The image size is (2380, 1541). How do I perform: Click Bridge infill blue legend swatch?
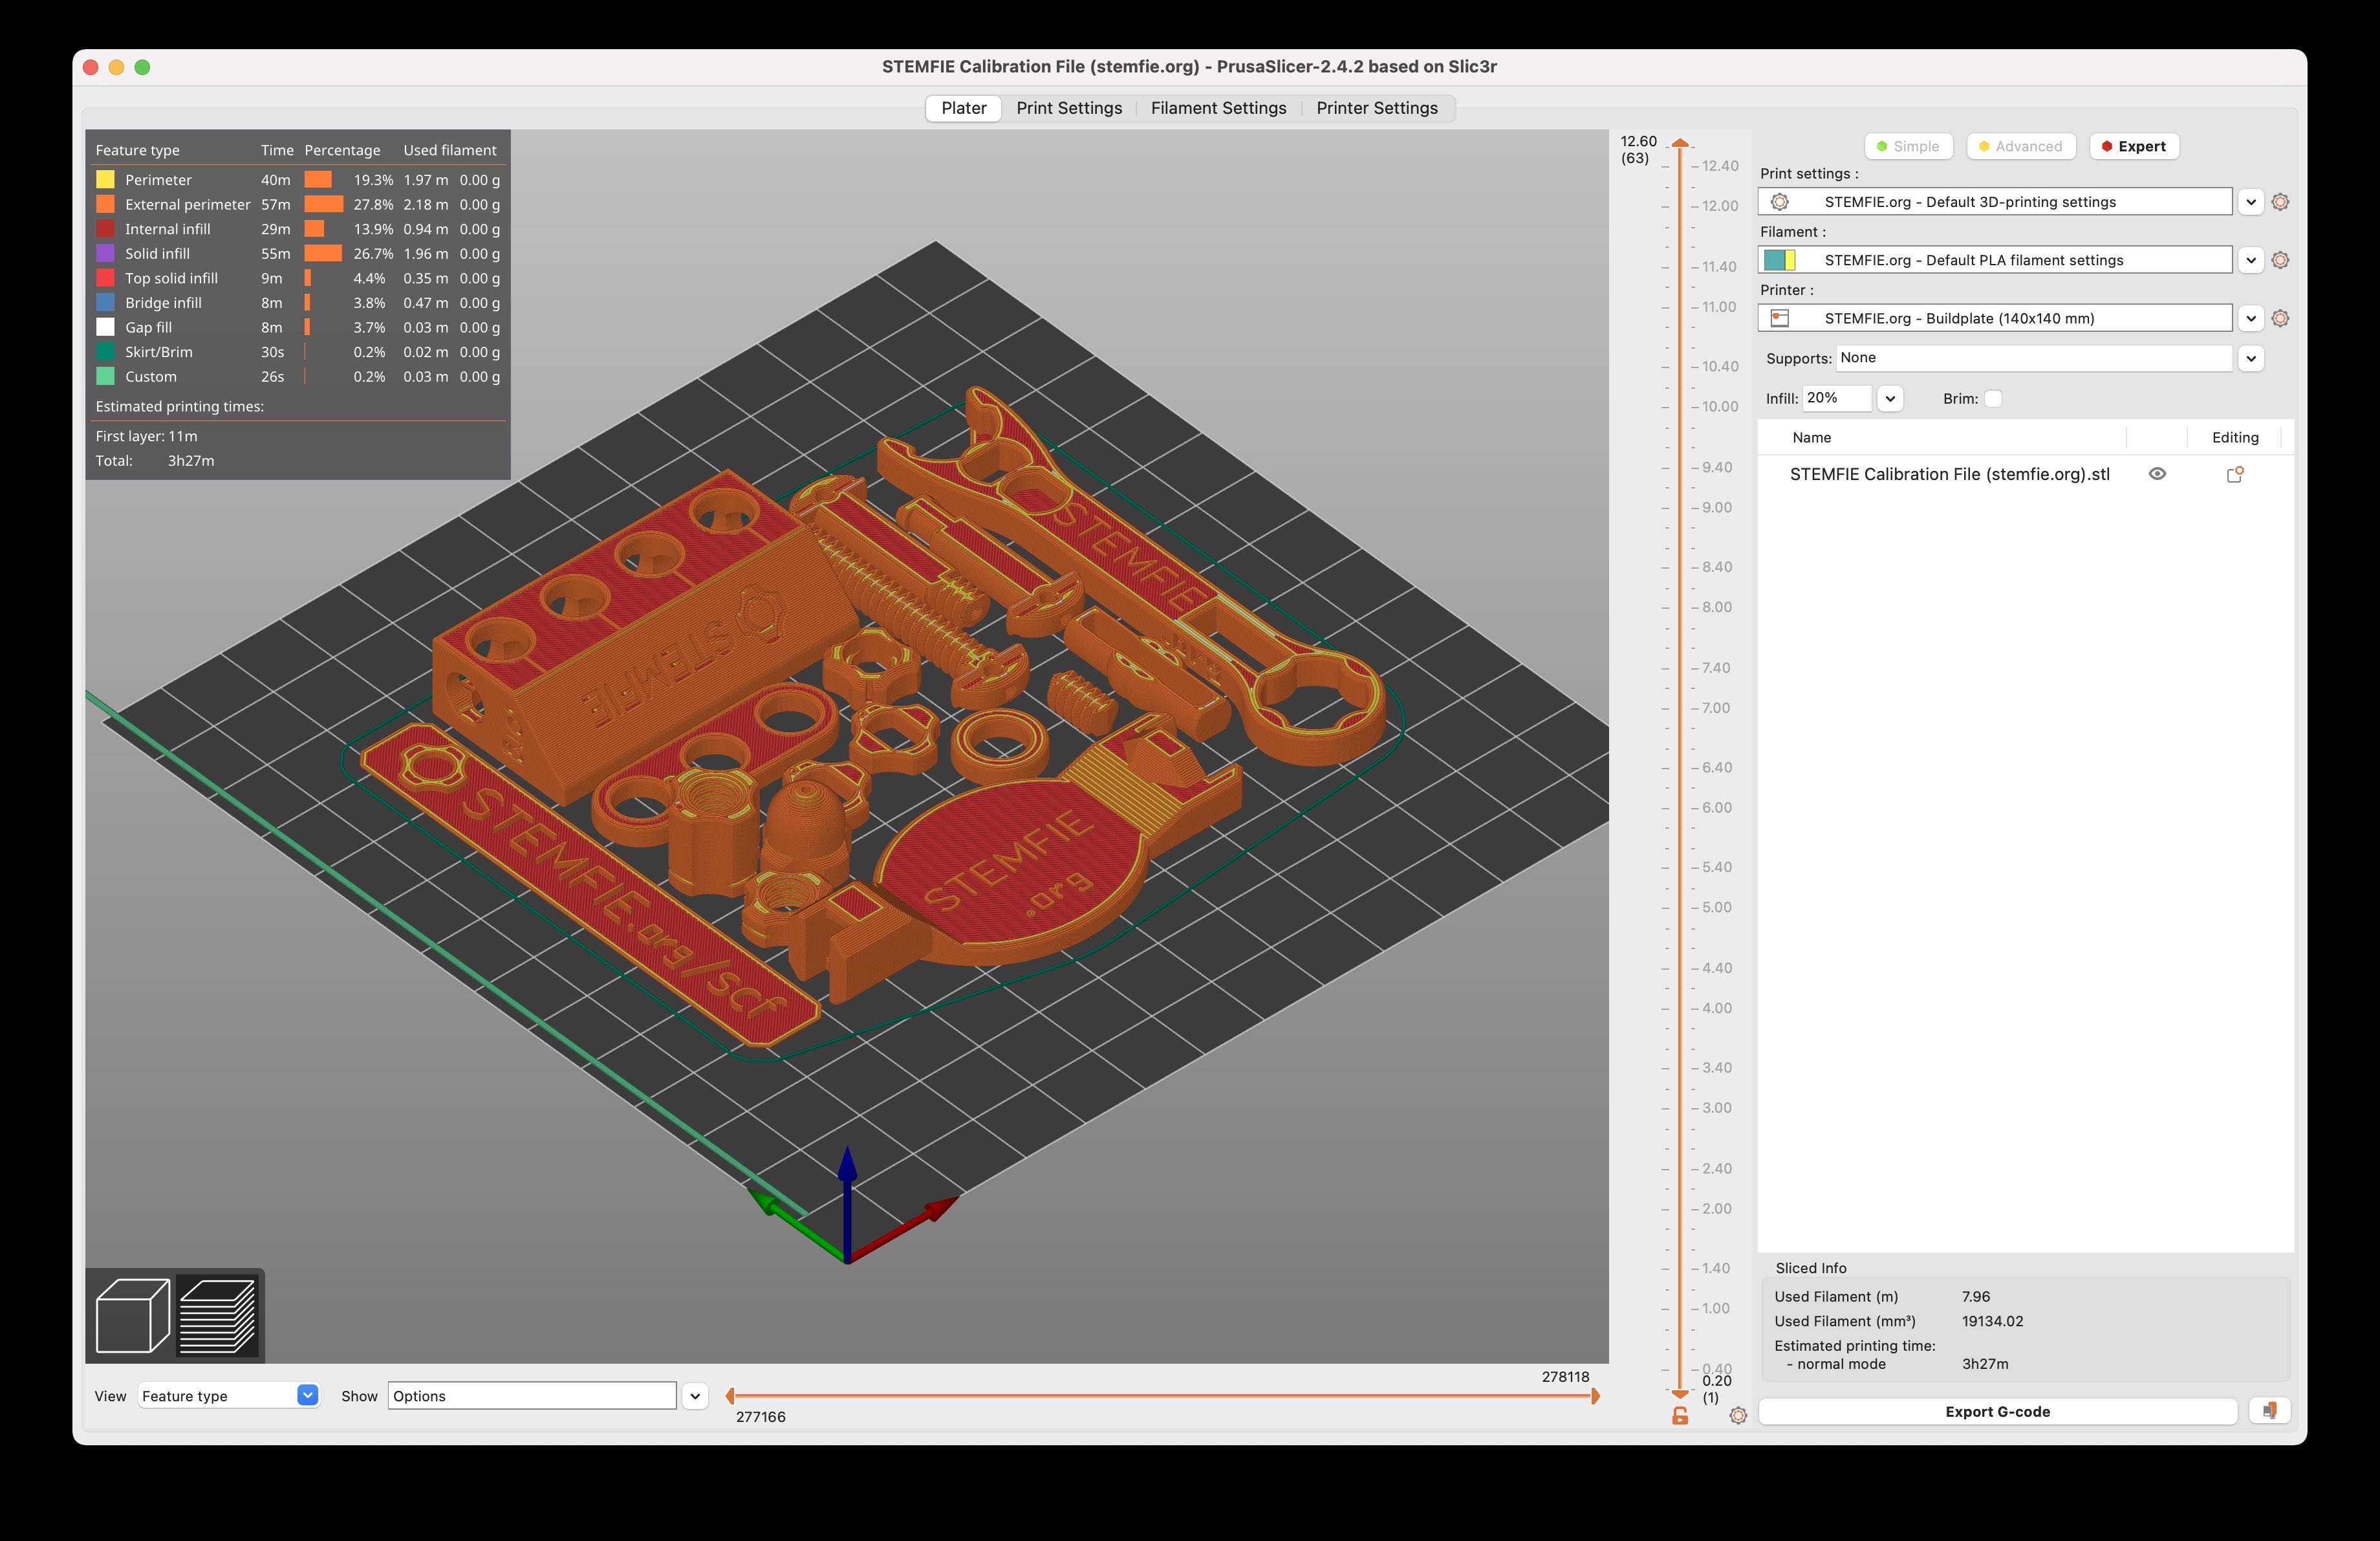pos(105,303)
